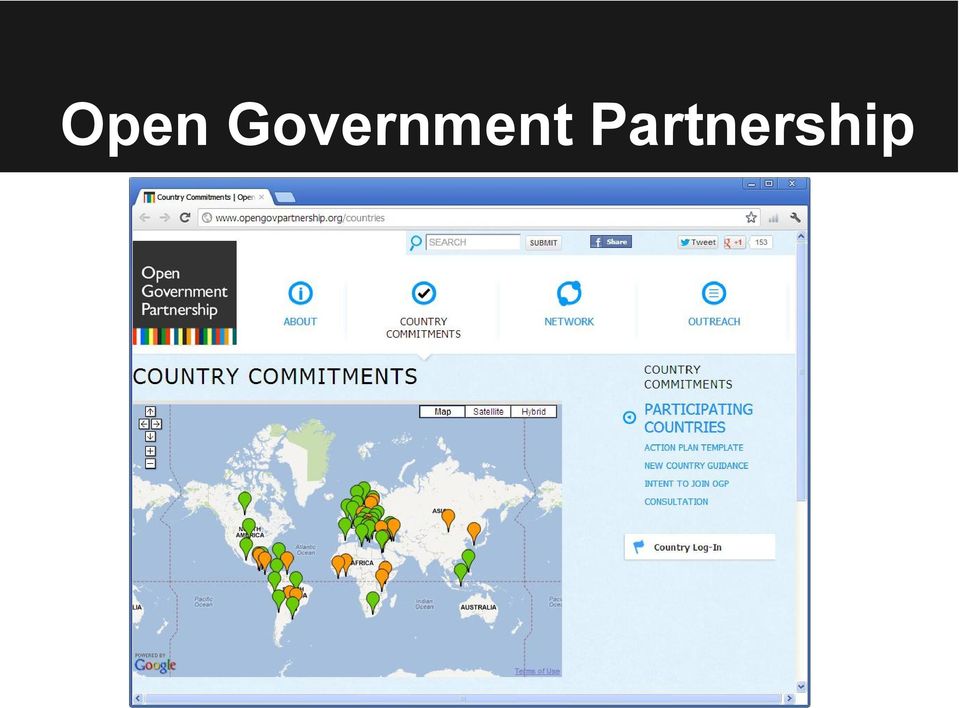Click the Tweet button

(697, 242)
